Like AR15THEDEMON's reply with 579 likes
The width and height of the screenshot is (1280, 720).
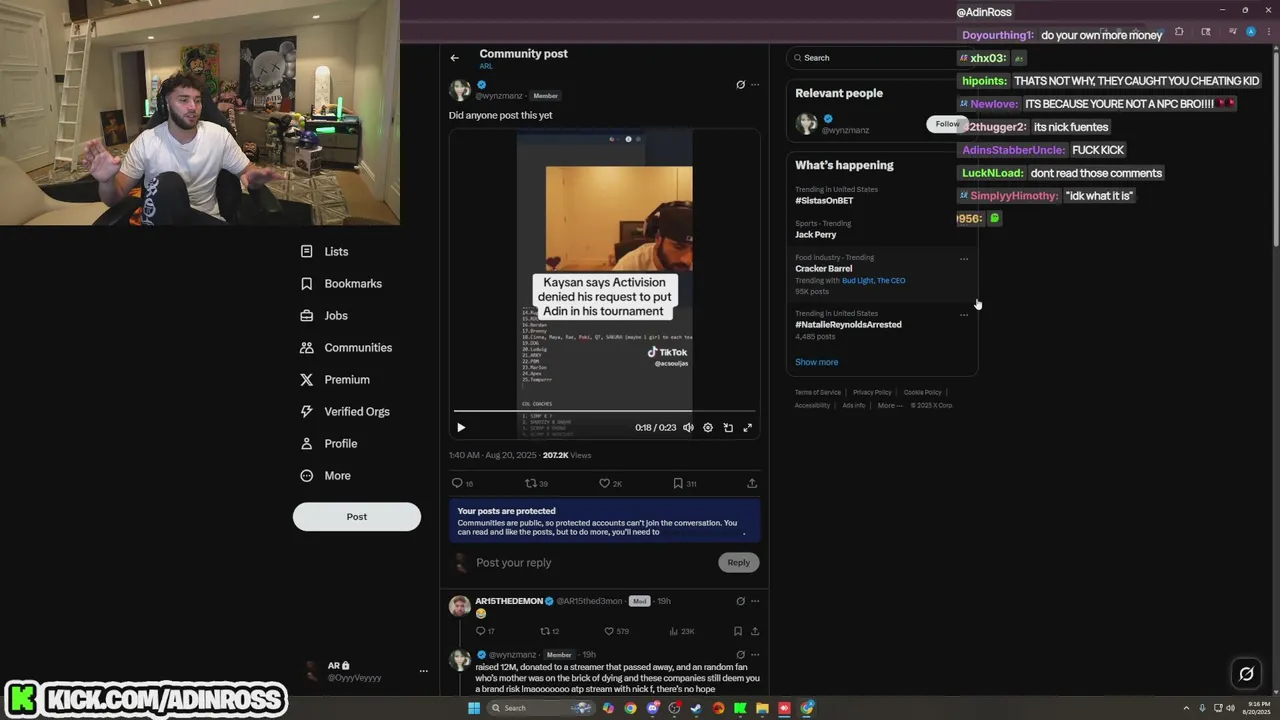616,631
